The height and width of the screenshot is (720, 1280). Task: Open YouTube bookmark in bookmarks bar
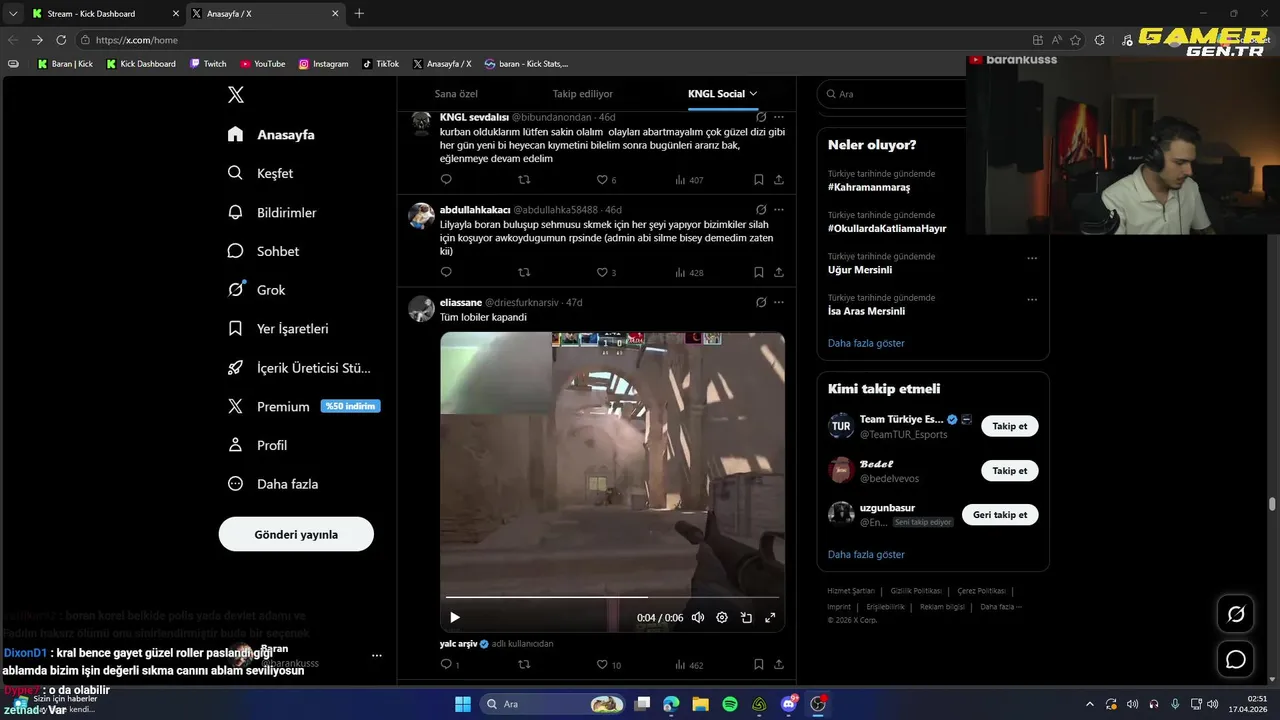coord(262,64)
